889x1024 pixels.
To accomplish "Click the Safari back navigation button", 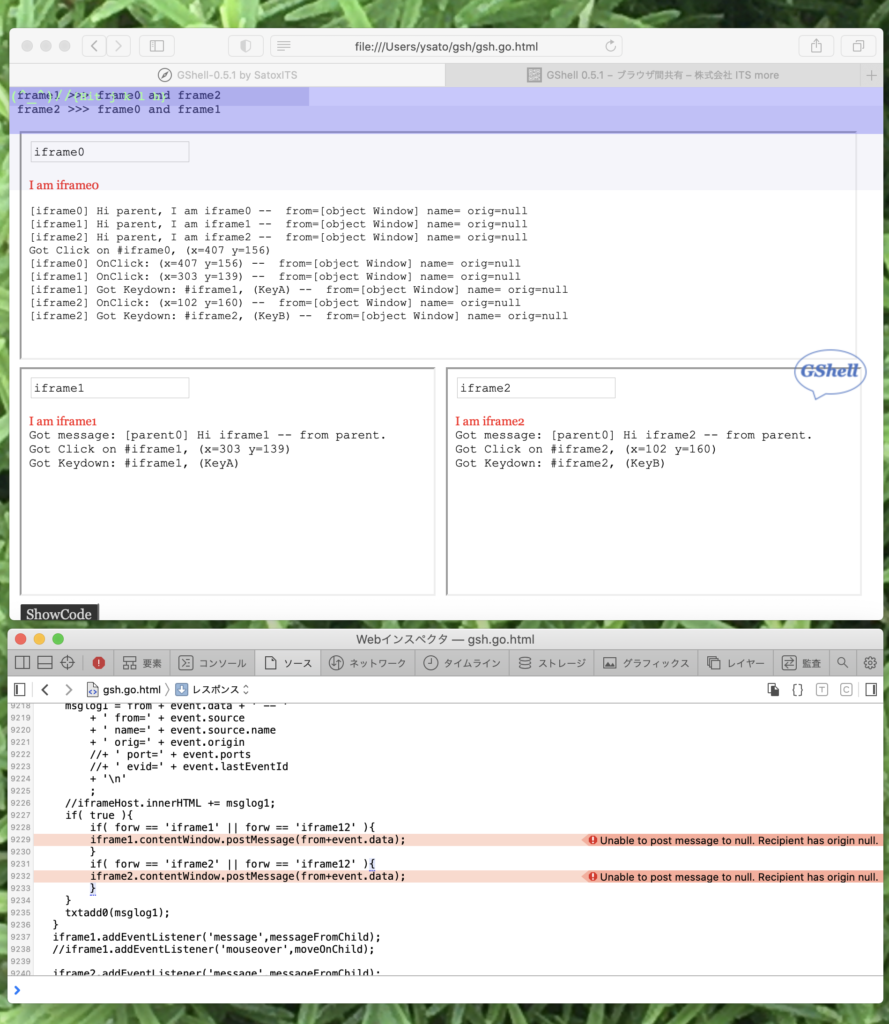I will 94,46.
